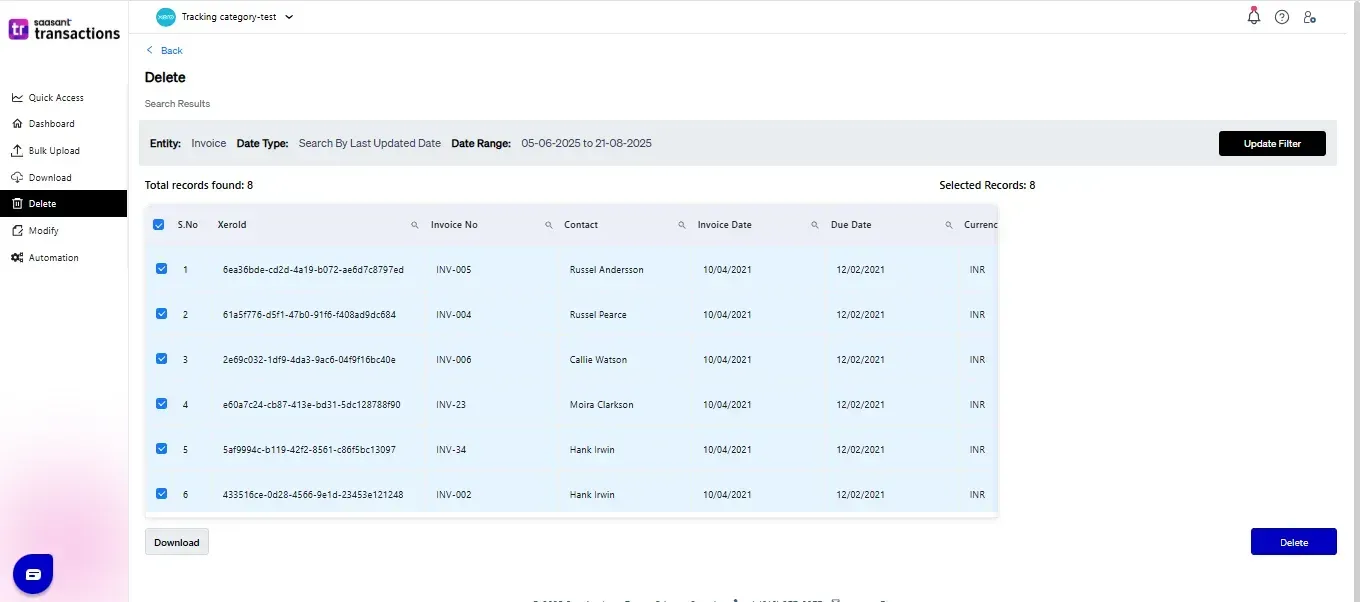Click the Download button below the table
This screenshot has height=602, width=1360.
tap(177, 542)
